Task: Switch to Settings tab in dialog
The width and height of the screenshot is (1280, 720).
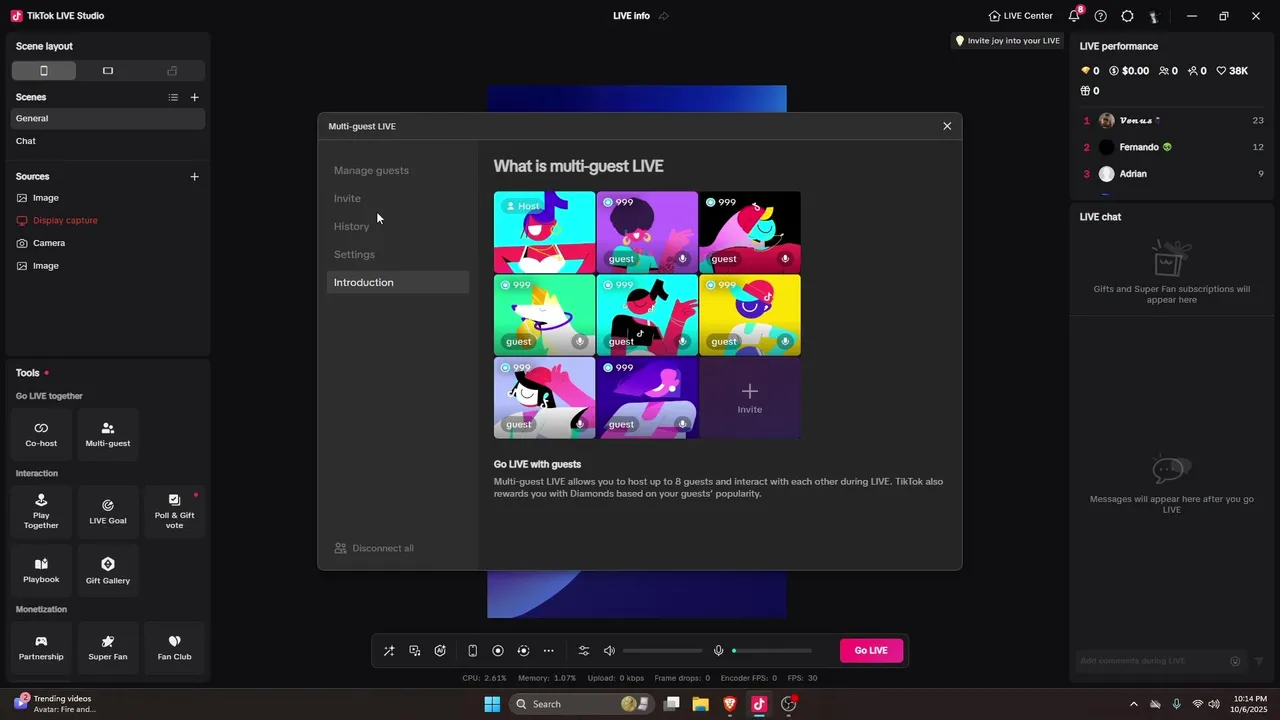Action: [x=398, y=254]
